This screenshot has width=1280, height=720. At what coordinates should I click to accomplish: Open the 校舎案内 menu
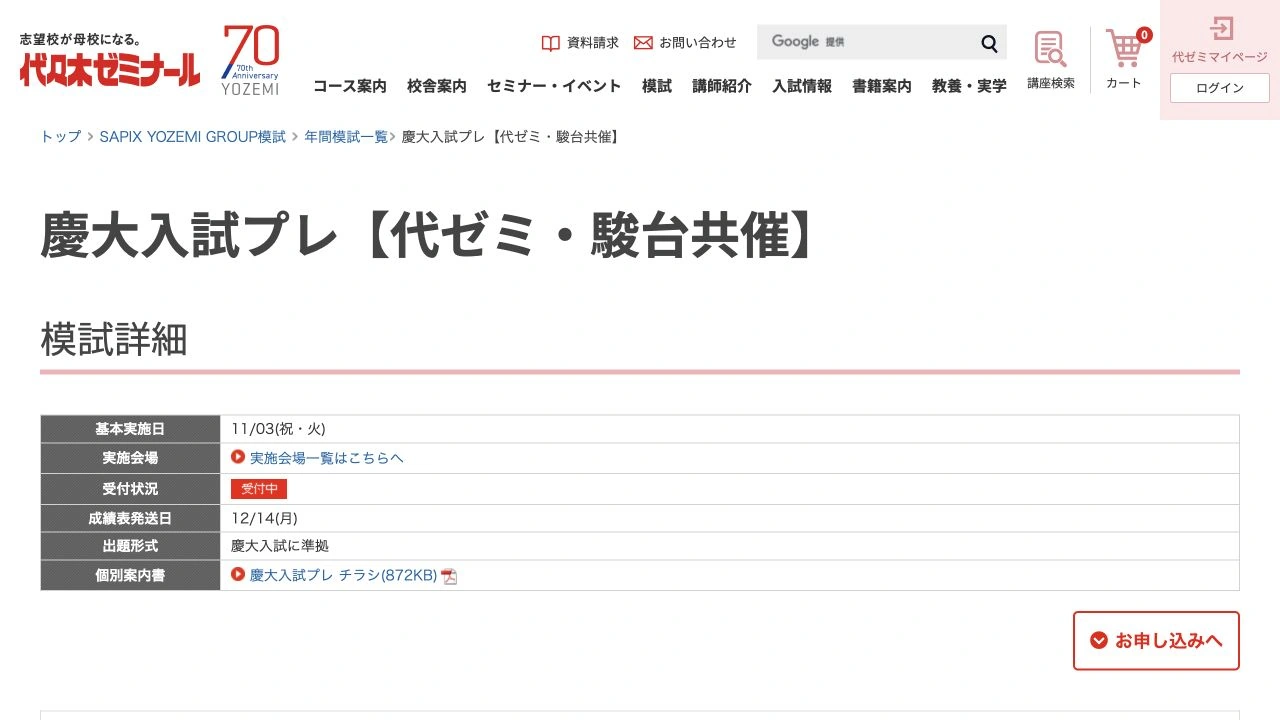[x=437, y=86]
